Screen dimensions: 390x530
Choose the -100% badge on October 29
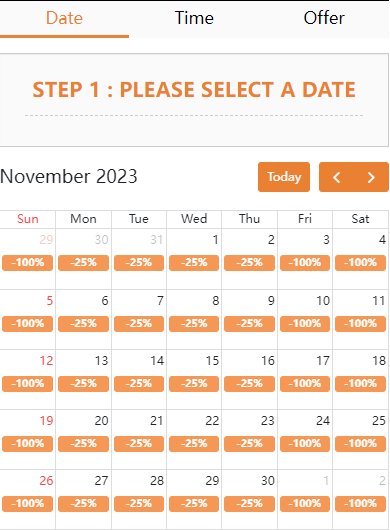27,263
